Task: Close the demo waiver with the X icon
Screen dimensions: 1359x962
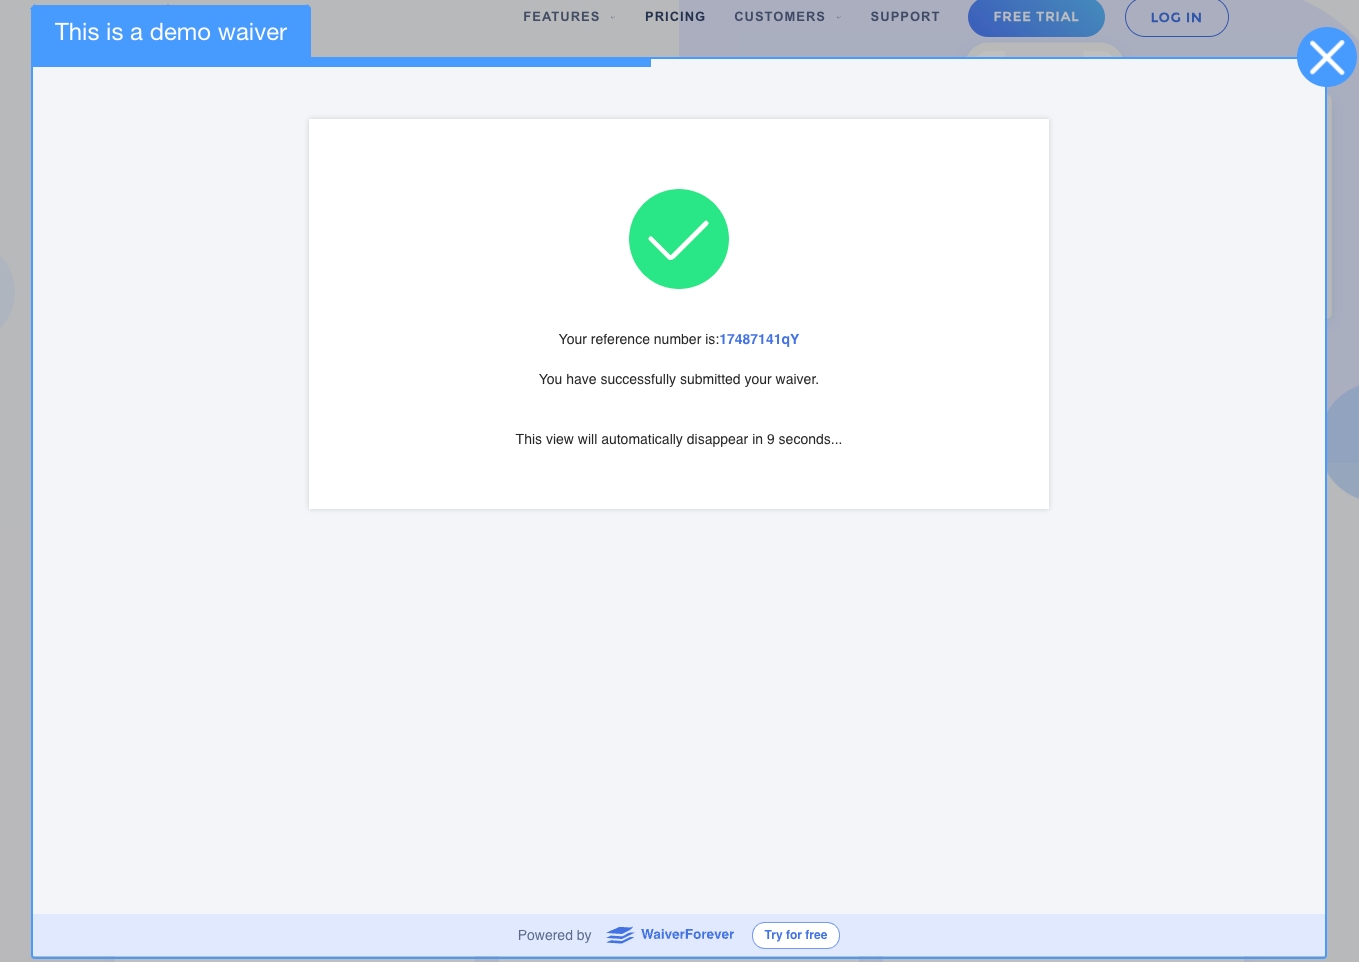Action: tap(1326, 57)
